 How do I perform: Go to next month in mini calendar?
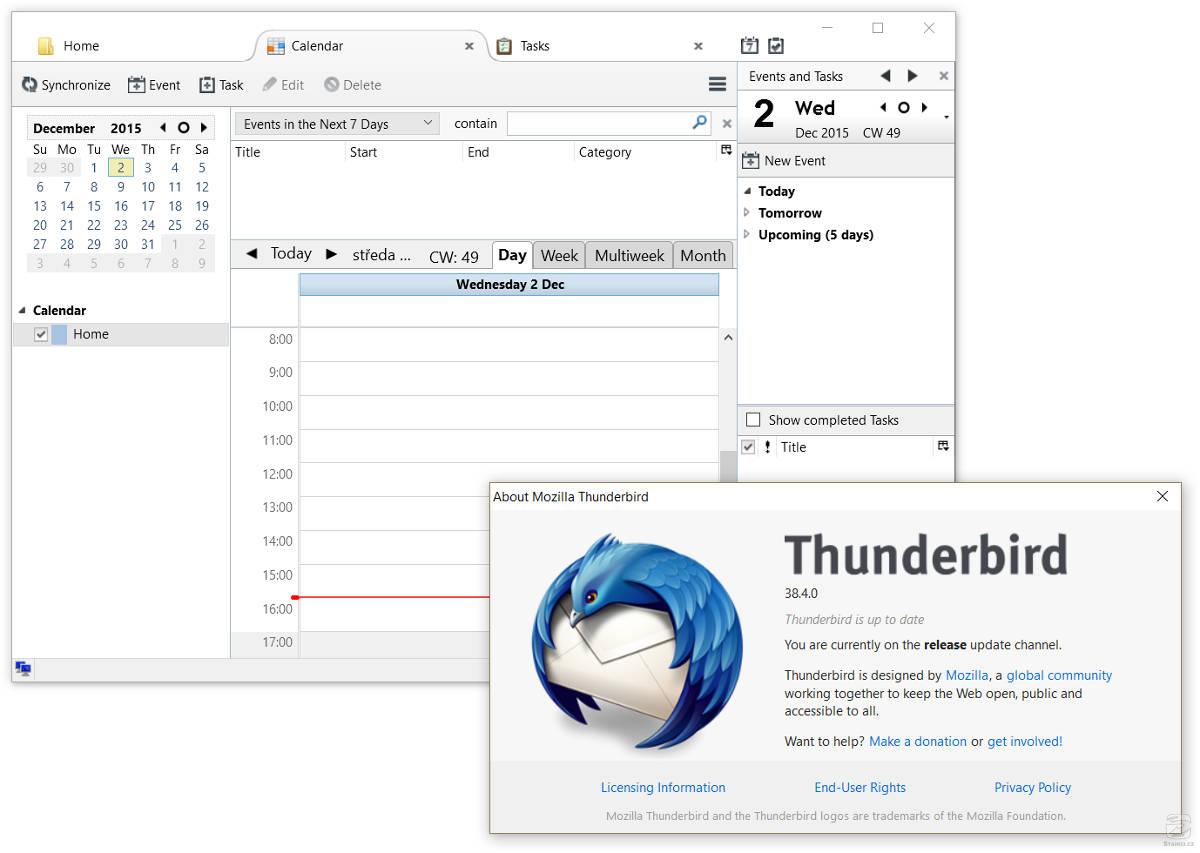204,128
